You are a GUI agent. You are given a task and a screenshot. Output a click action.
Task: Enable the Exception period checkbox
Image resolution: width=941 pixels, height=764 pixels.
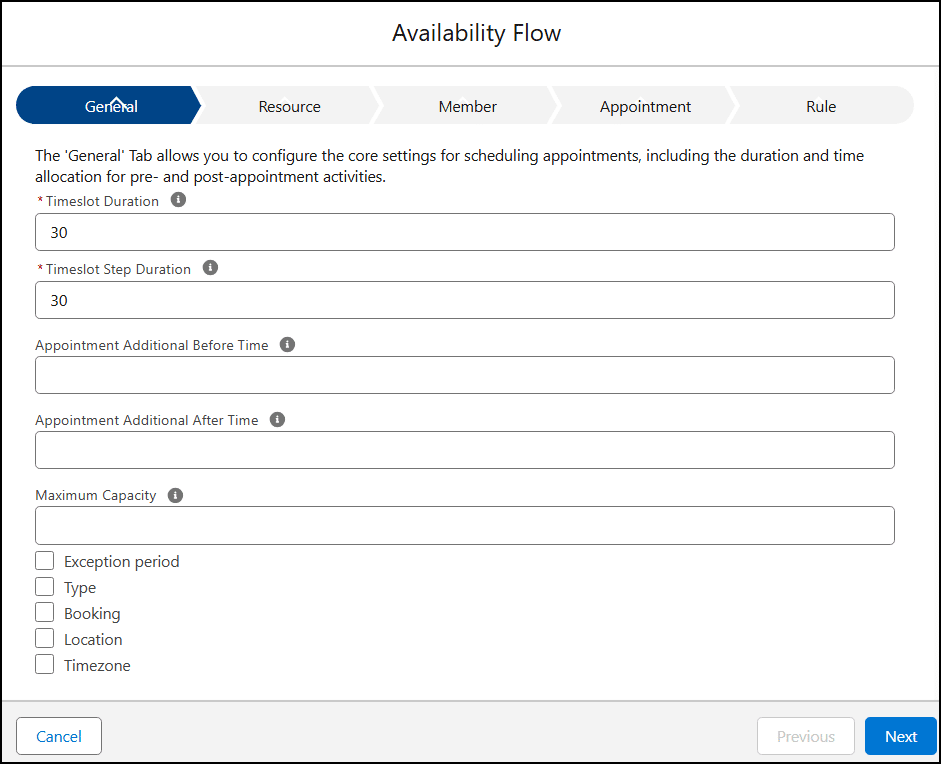pyautogui.click(x=45, y=561)
